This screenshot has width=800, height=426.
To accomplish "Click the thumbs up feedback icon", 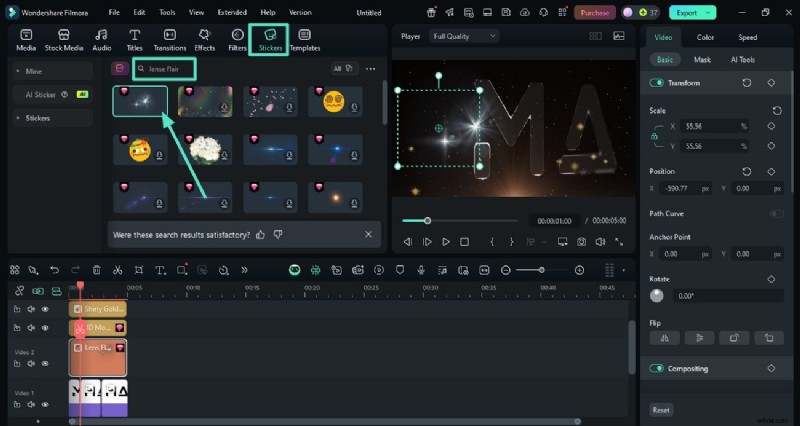I will pos(261,234).
